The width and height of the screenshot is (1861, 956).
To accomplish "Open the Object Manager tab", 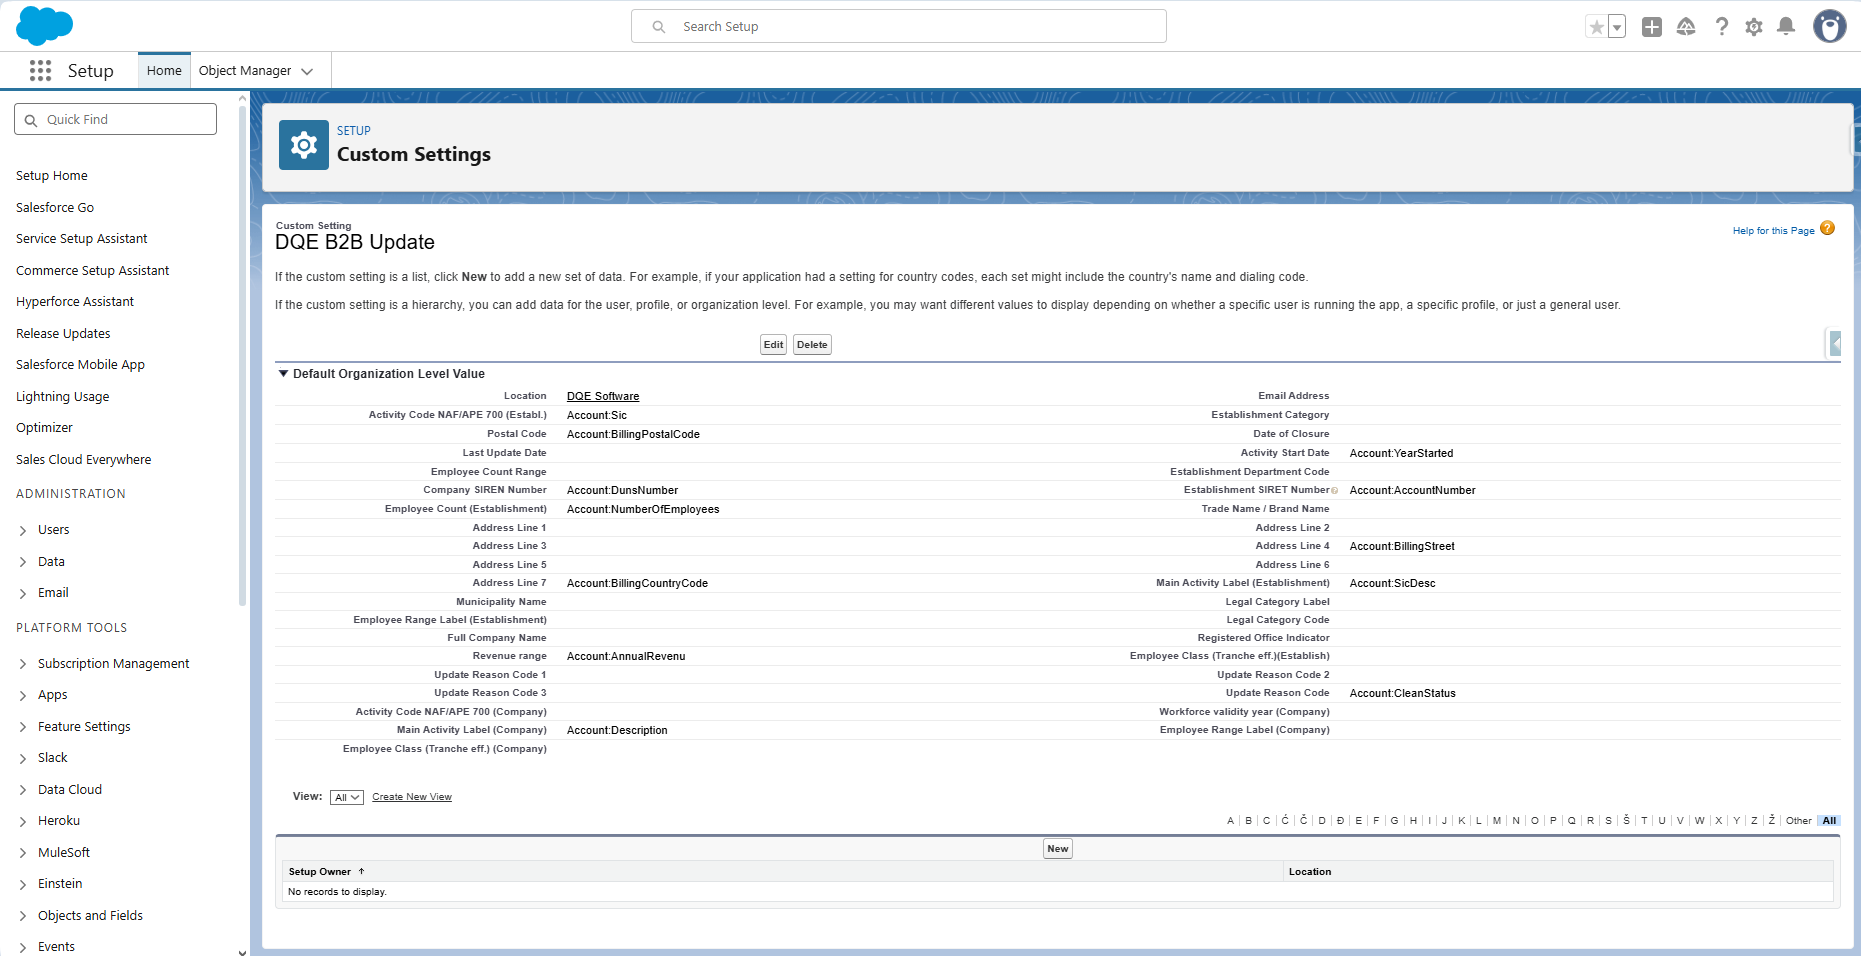I will point(245,70).
